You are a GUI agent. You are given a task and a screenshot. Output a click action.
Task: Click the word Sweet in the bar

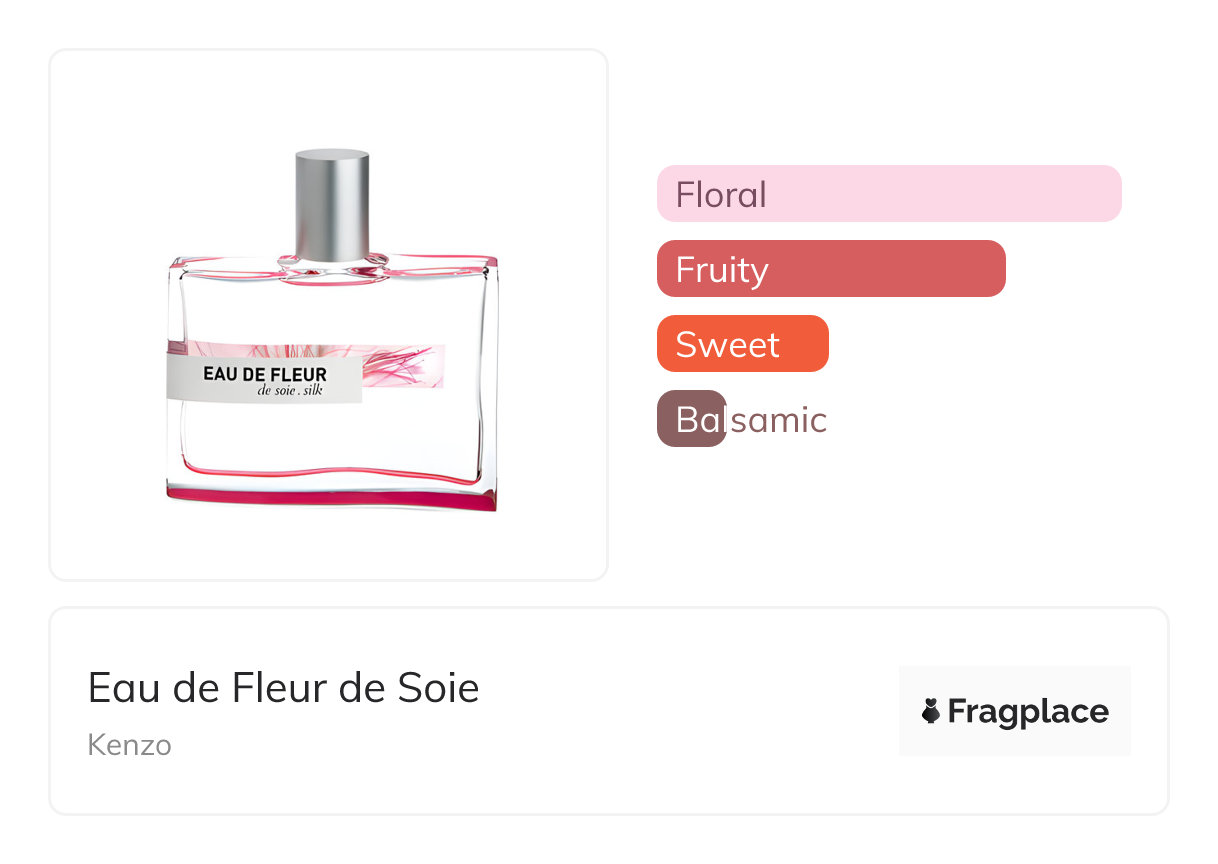[x=727, y=344]
